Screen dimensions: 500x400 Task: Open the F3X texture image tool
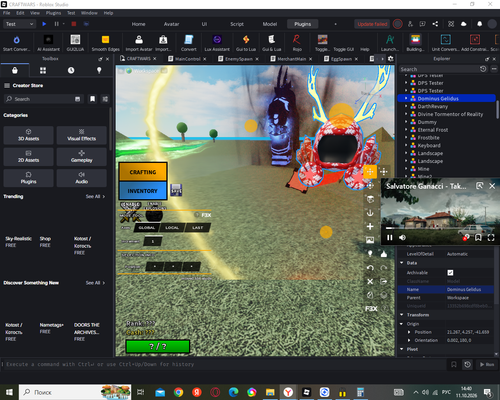[370, 240]
